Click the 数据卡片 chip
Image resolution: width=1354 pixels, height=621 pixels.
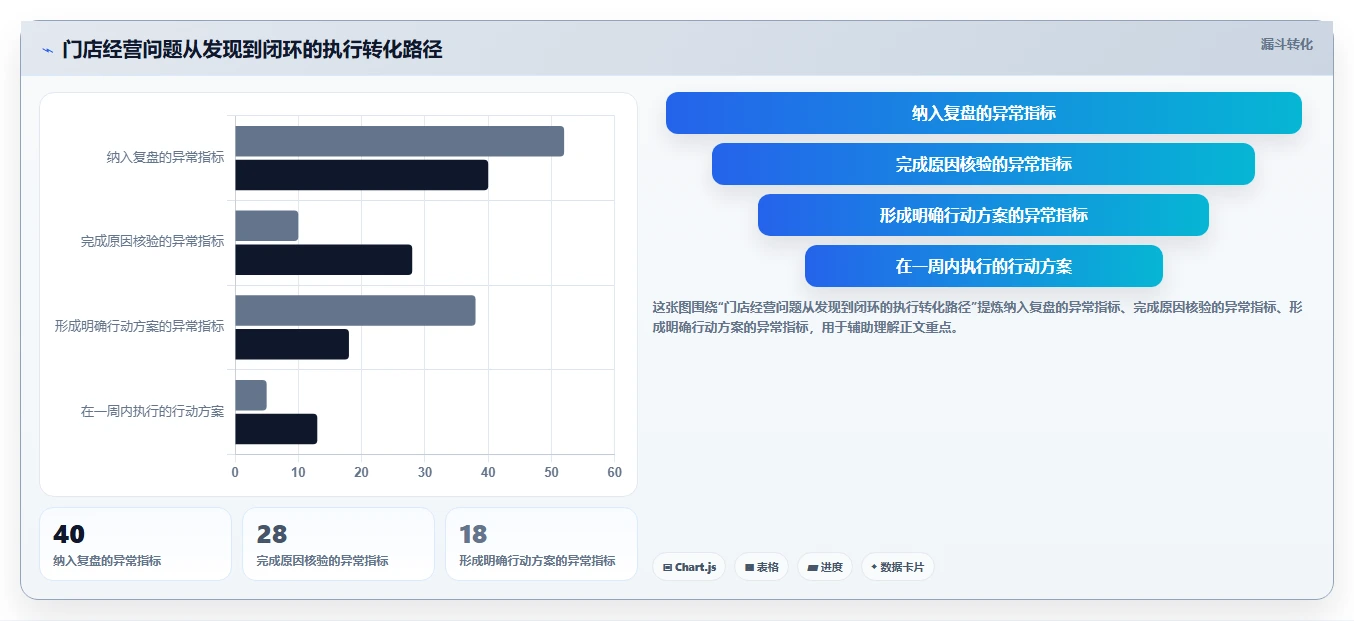[897, 567]
